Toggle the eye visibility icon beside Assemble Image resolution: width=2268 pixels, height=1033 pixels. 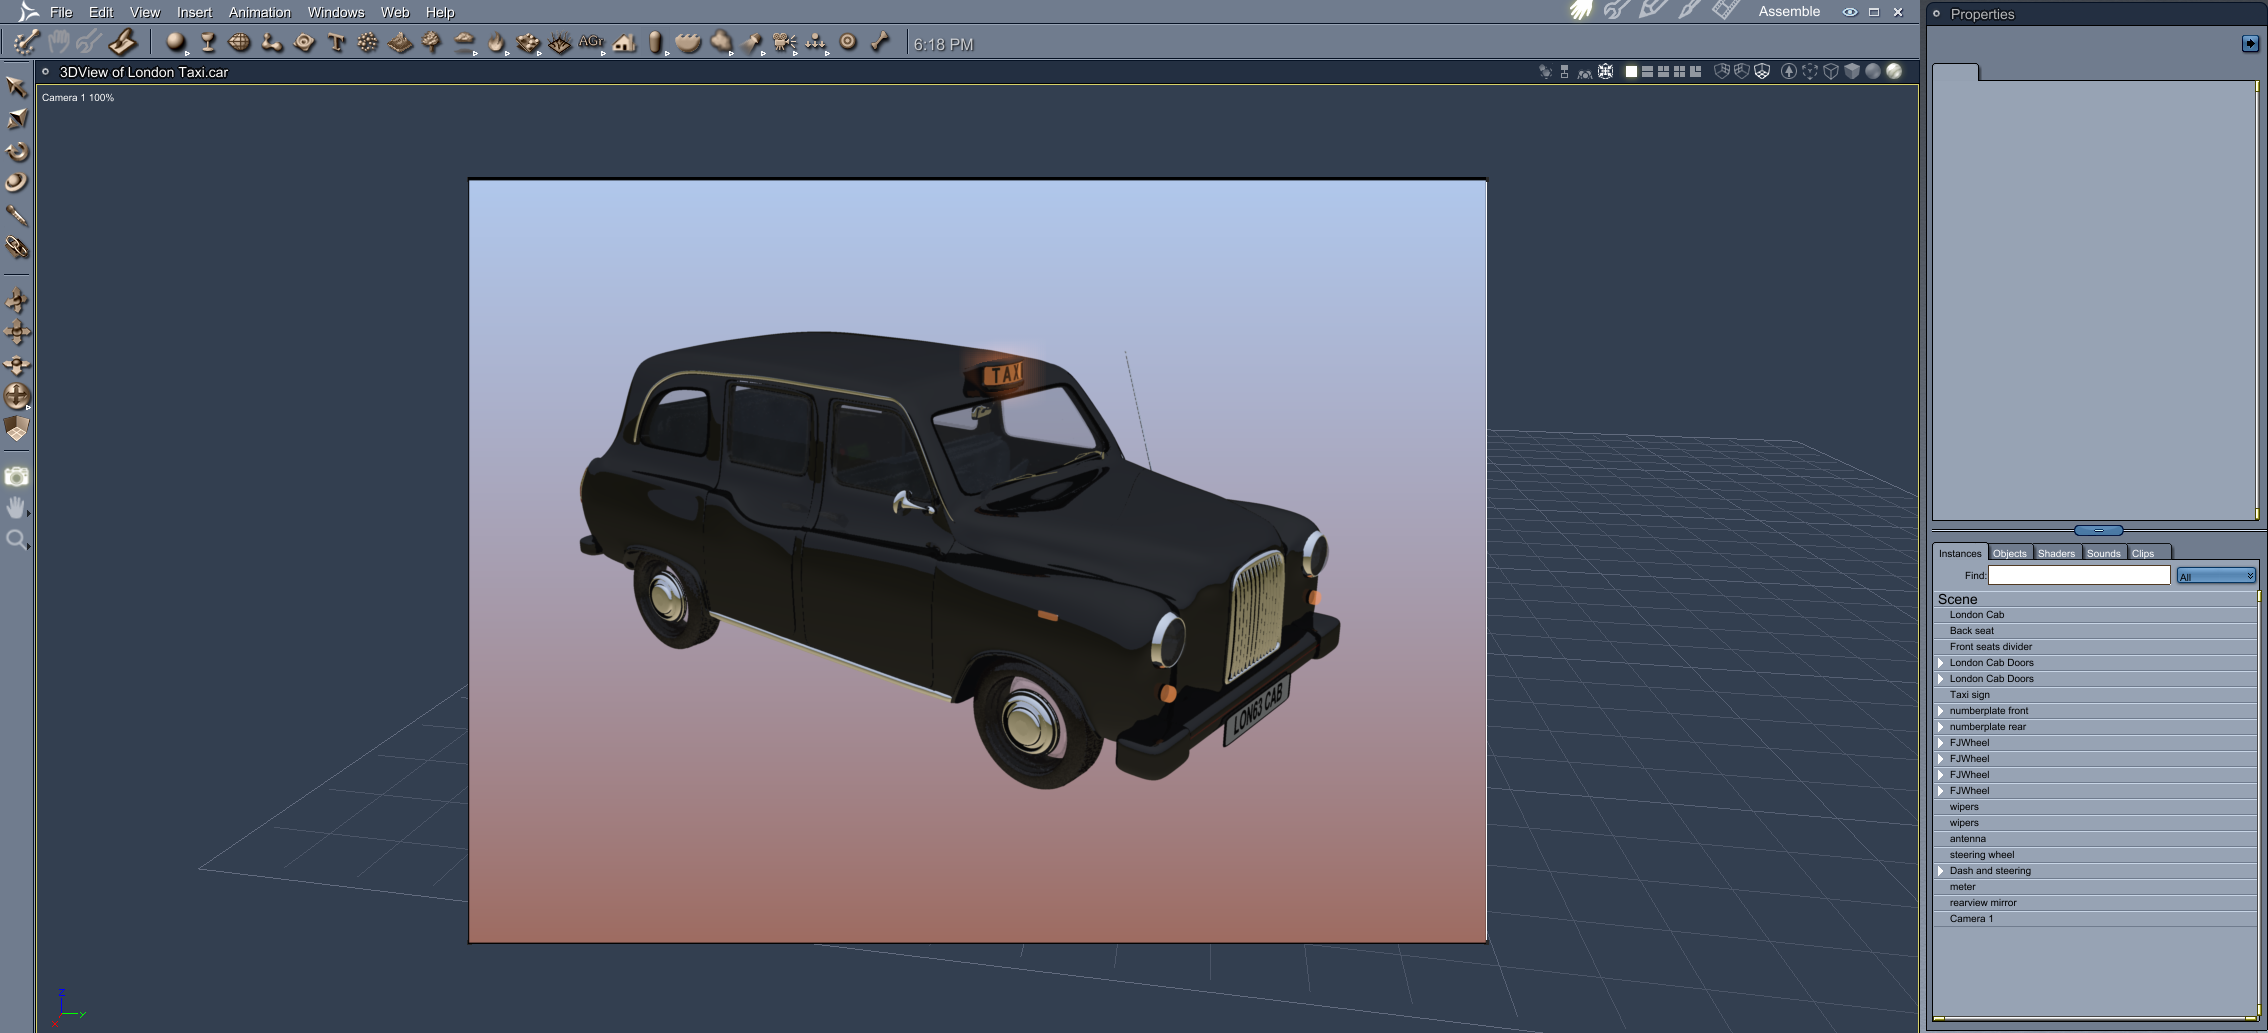pos(1849,12)
